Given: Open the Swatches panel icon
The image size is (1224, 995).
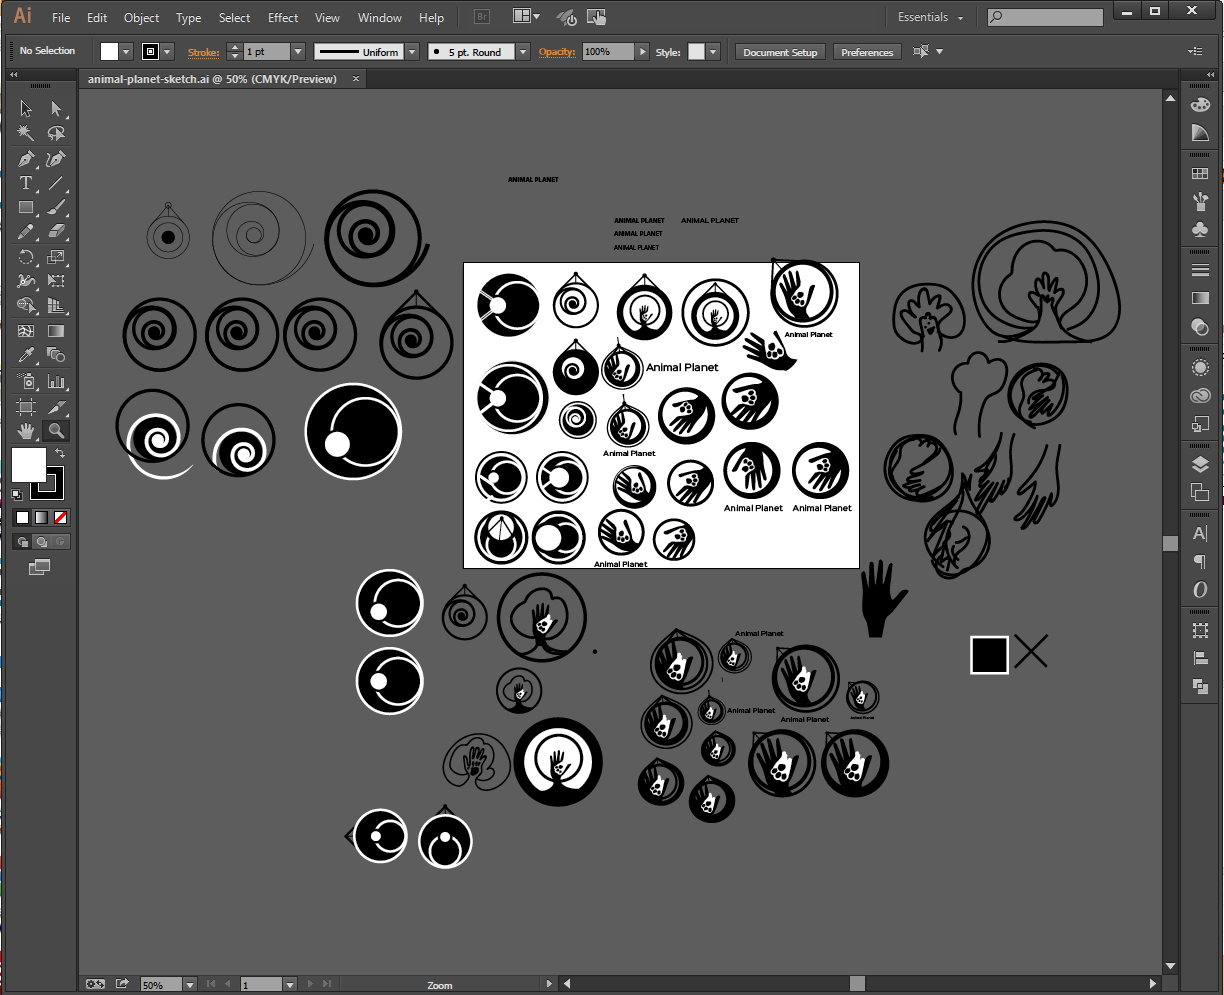Looking at the screenshot, I should click(1200, 173).
